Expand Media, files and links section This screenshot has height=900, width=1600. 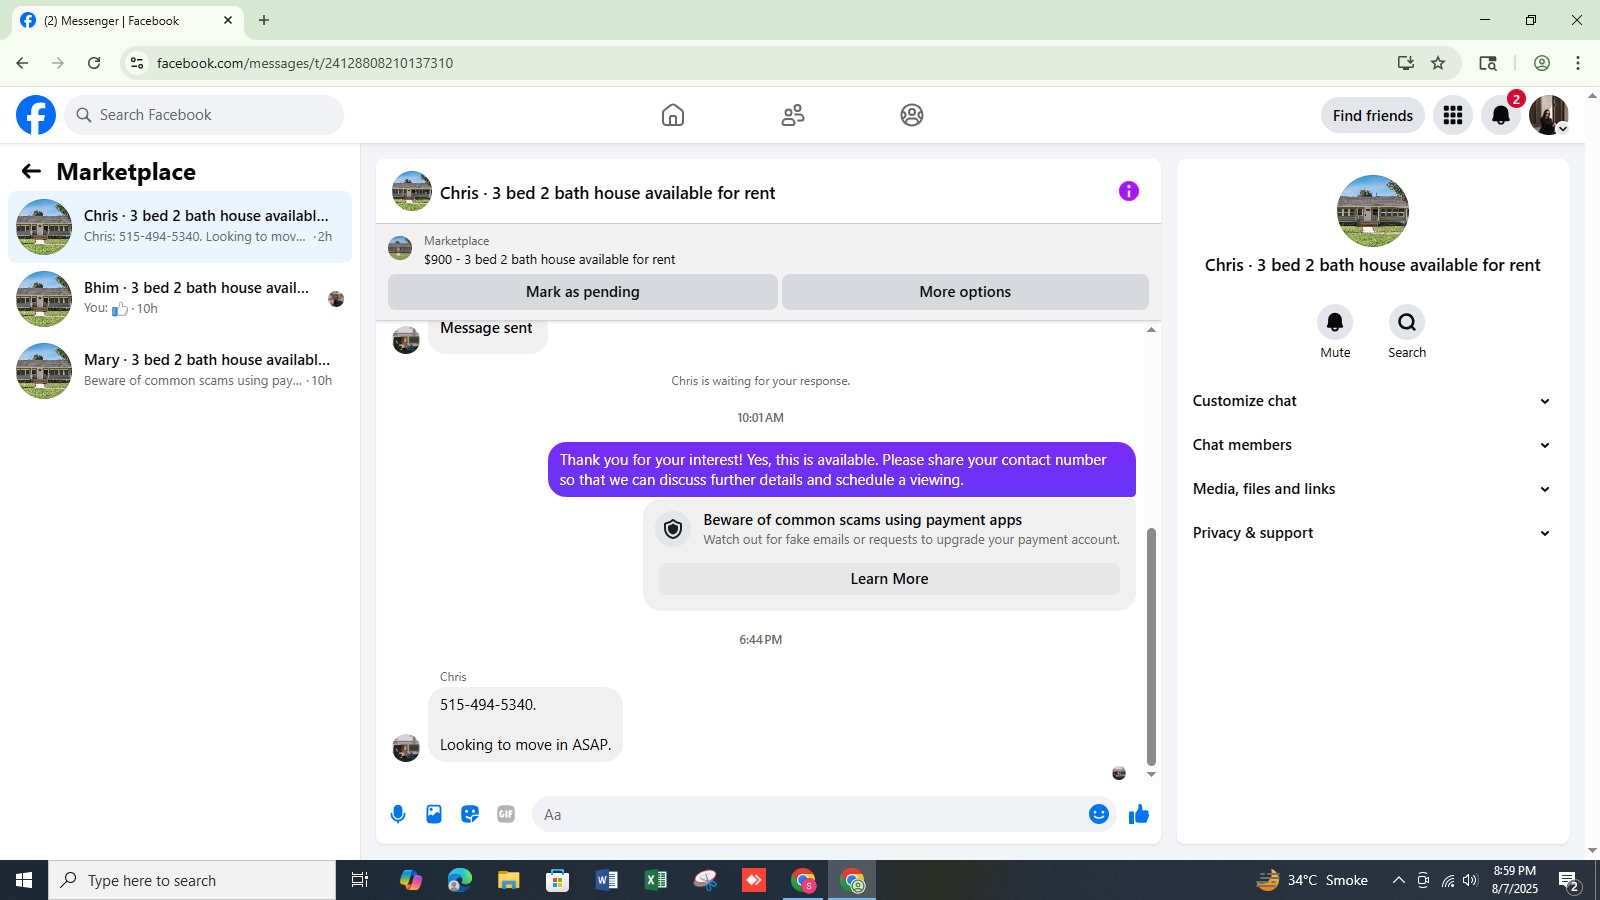(1372, 489)
